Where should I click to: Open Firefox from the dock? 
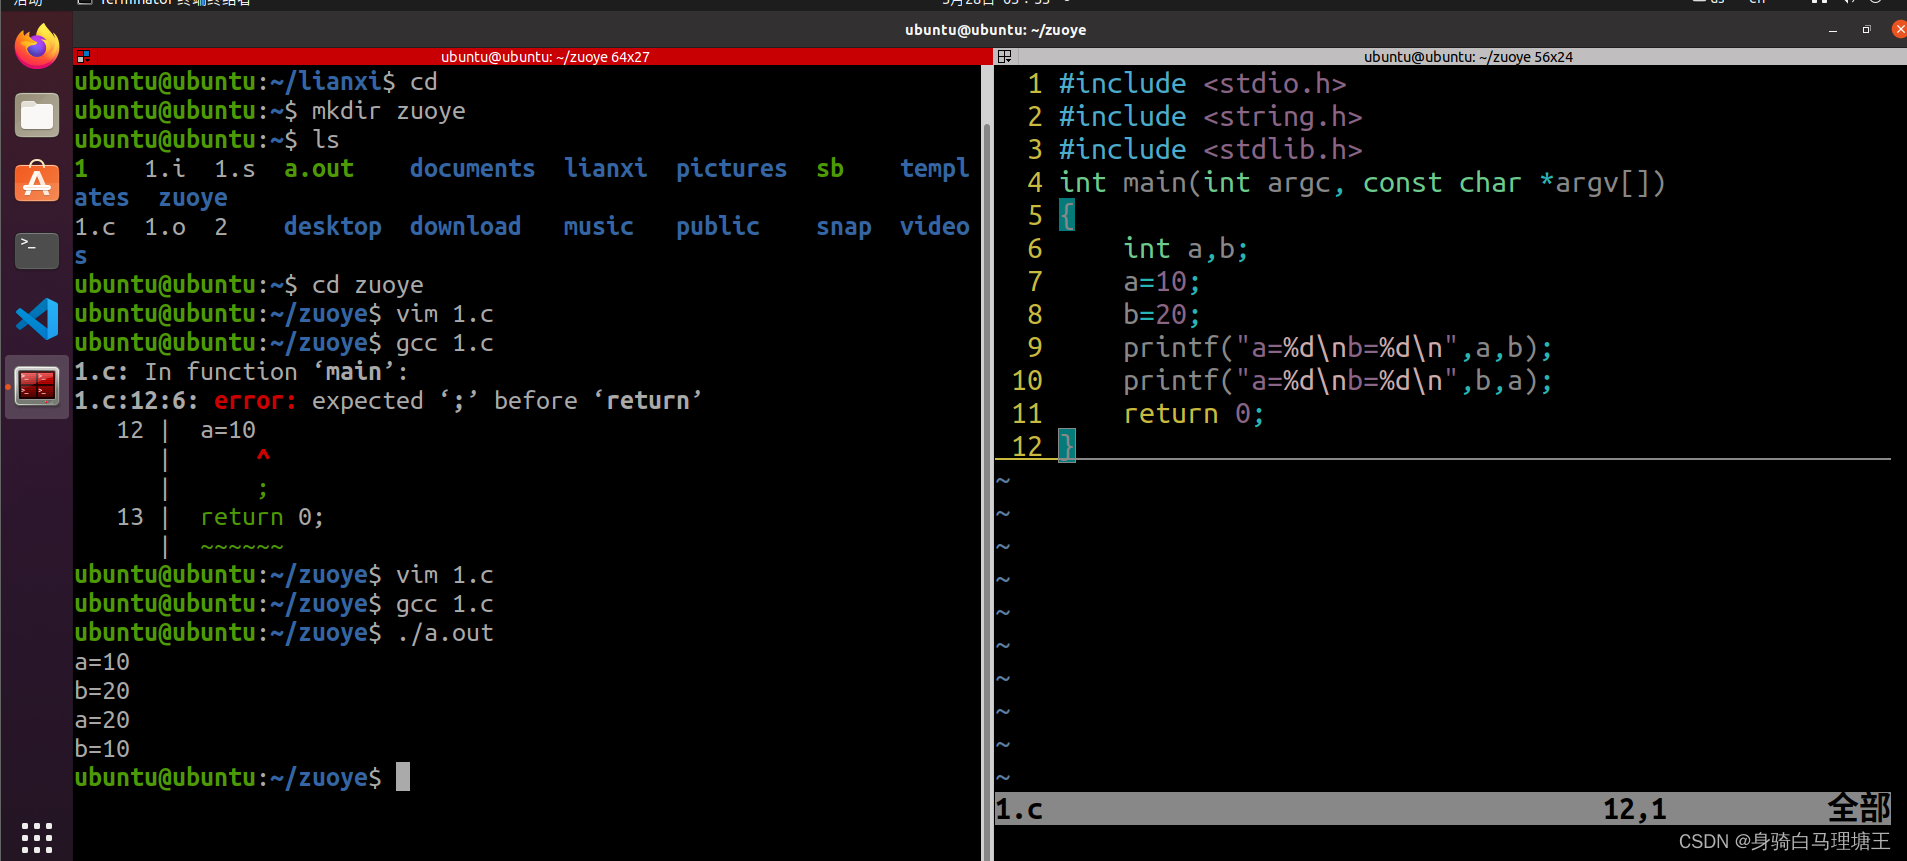pos(37,47)
